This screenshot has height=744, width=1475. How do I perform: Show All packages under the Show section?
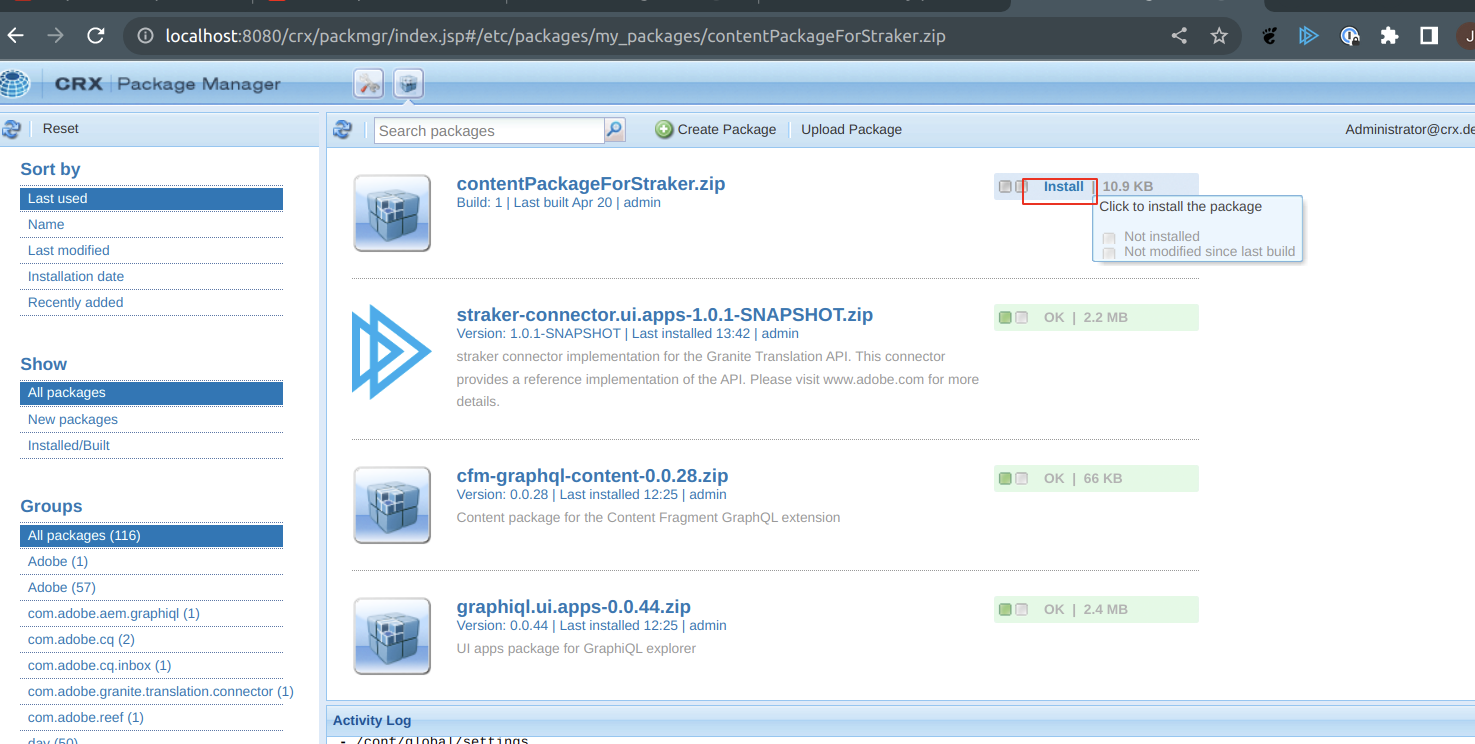pyautogui.click(x=151, y=393)
